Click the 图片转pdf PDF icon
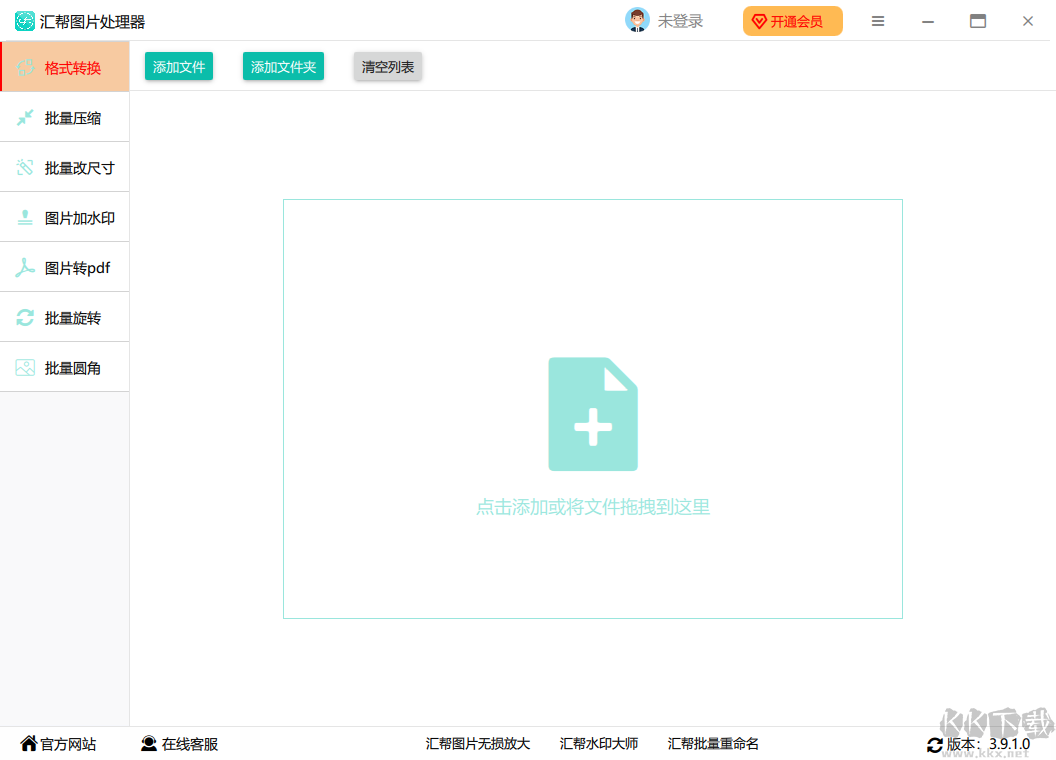This screenshot has width=1056, height=760. click(25, 267)
